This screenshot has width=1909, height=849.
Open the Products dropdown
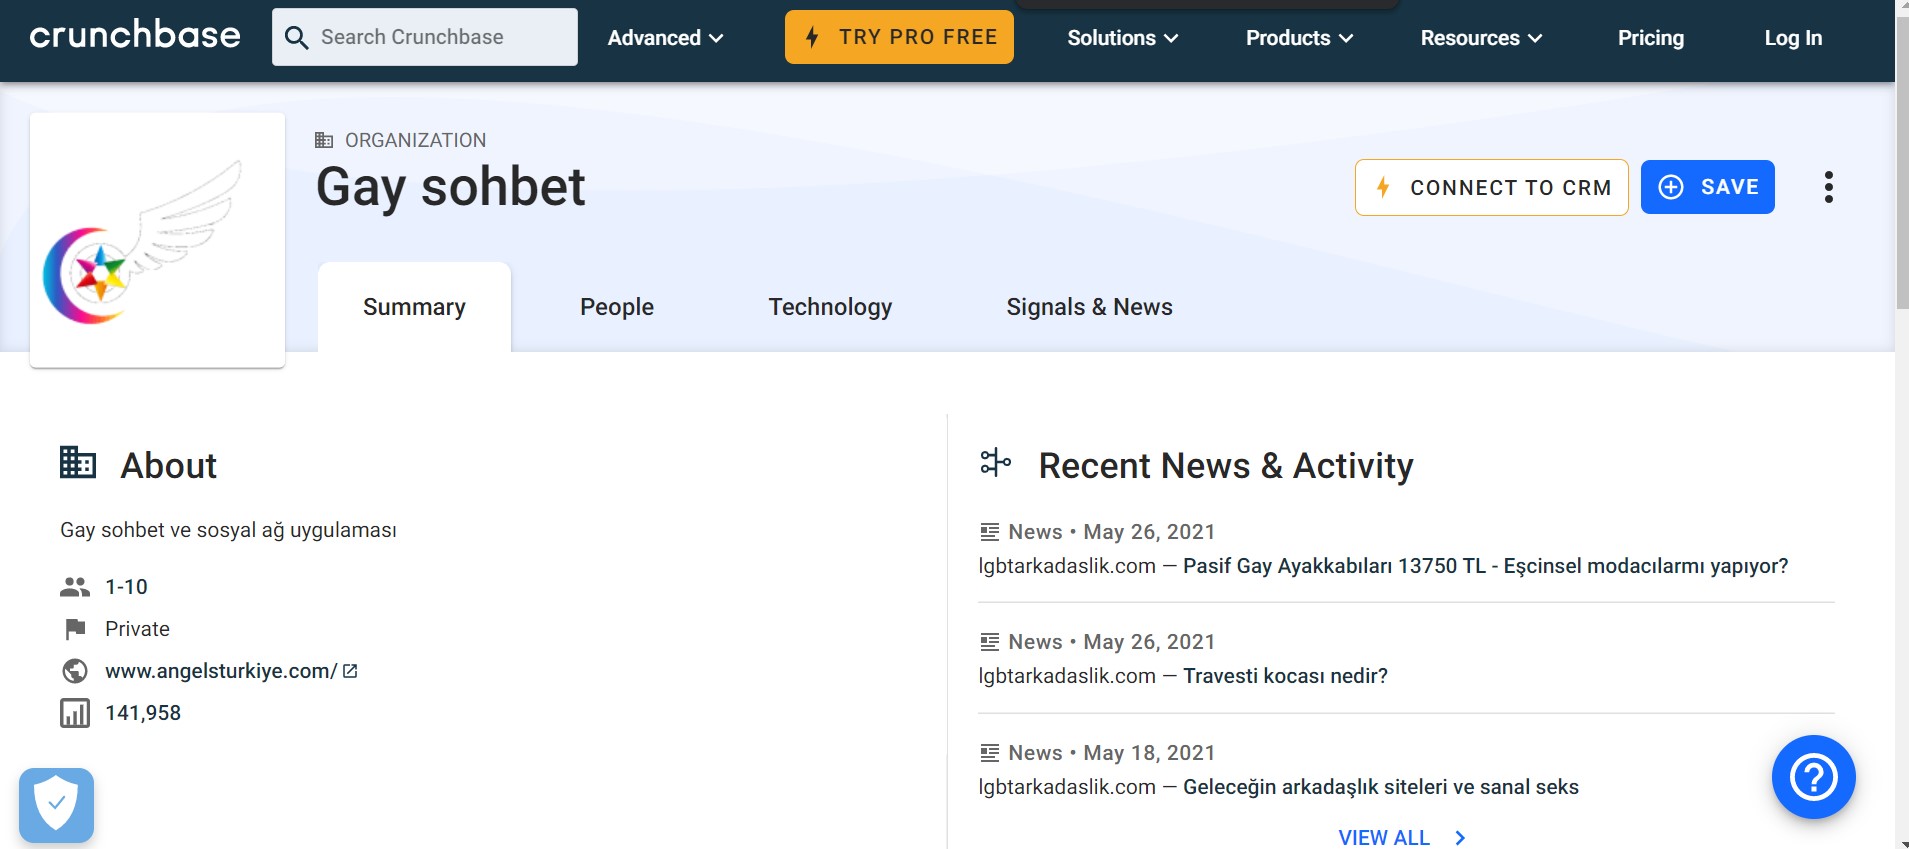point(1299,38)
